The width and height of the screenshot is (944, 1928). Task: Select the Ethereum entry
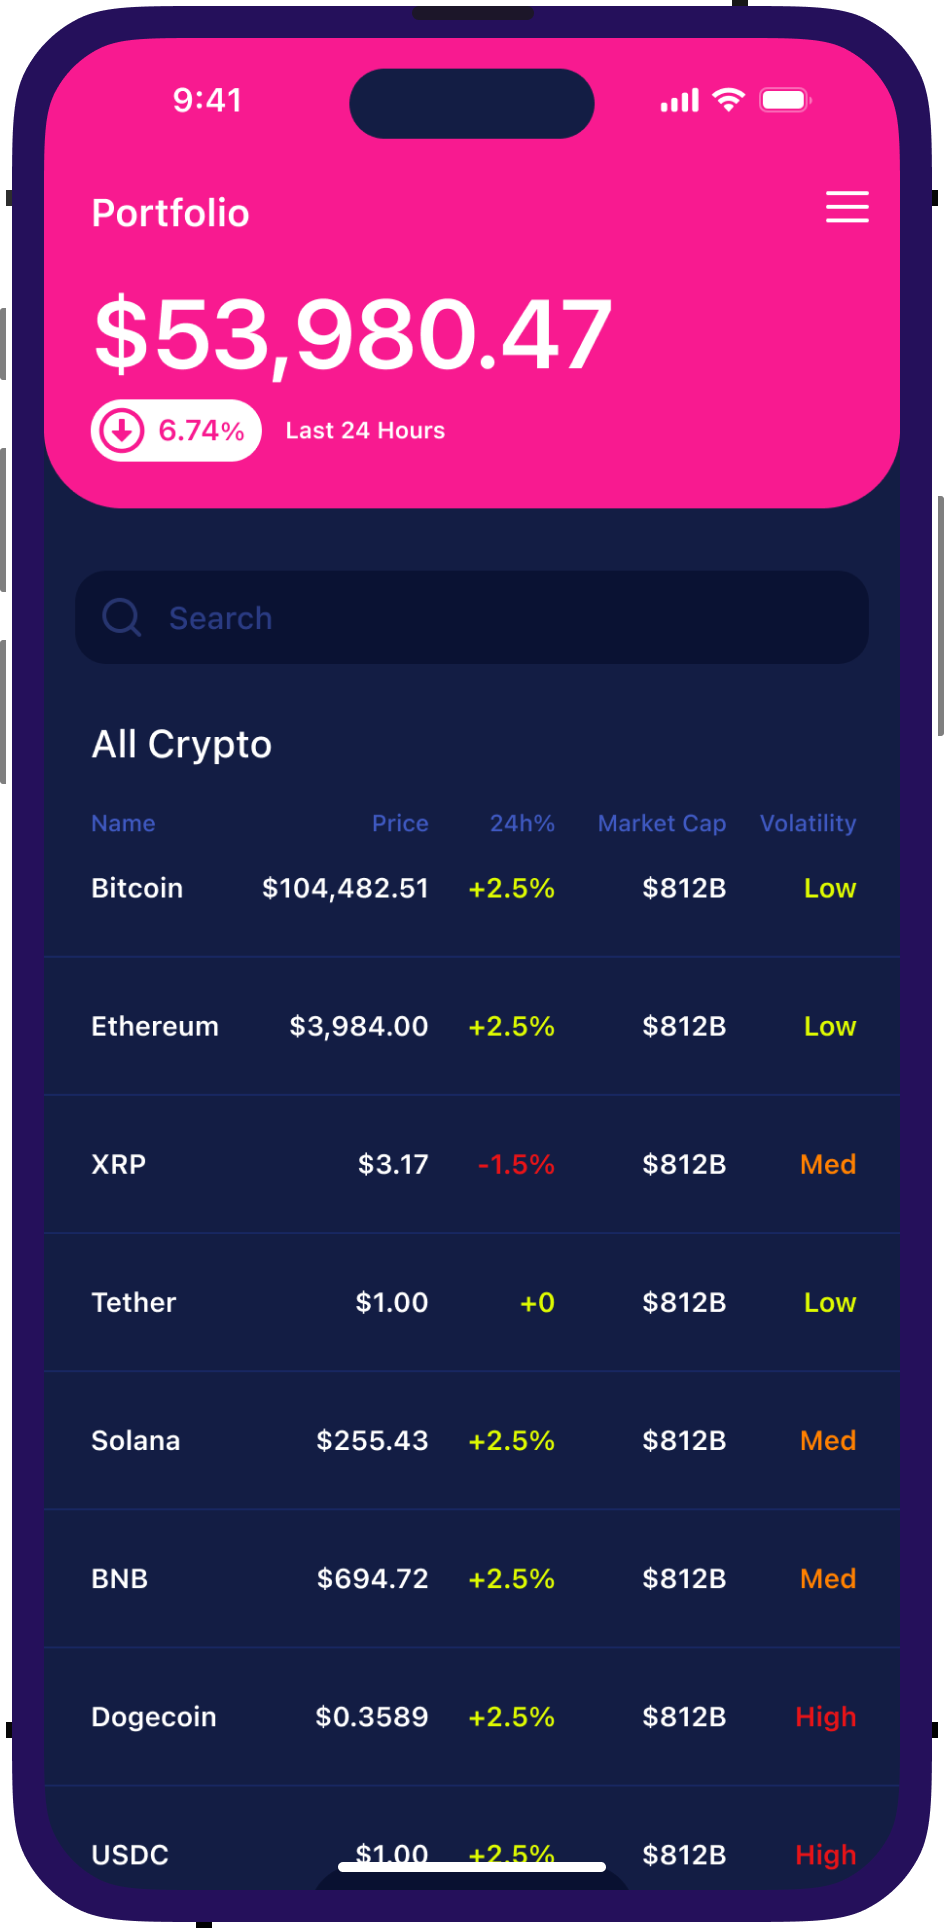[x=155, y=1026]
